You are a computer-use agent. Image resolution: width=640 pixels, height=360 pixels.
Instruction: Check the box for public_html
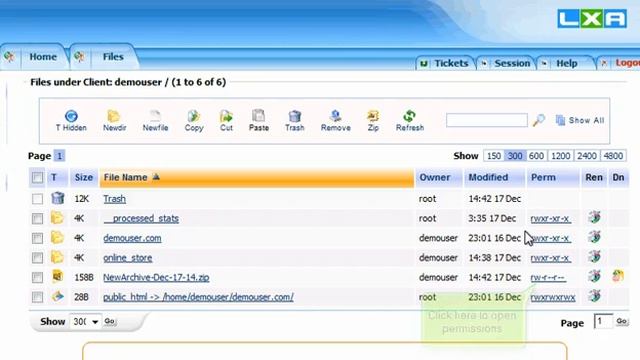click(37, 297)
